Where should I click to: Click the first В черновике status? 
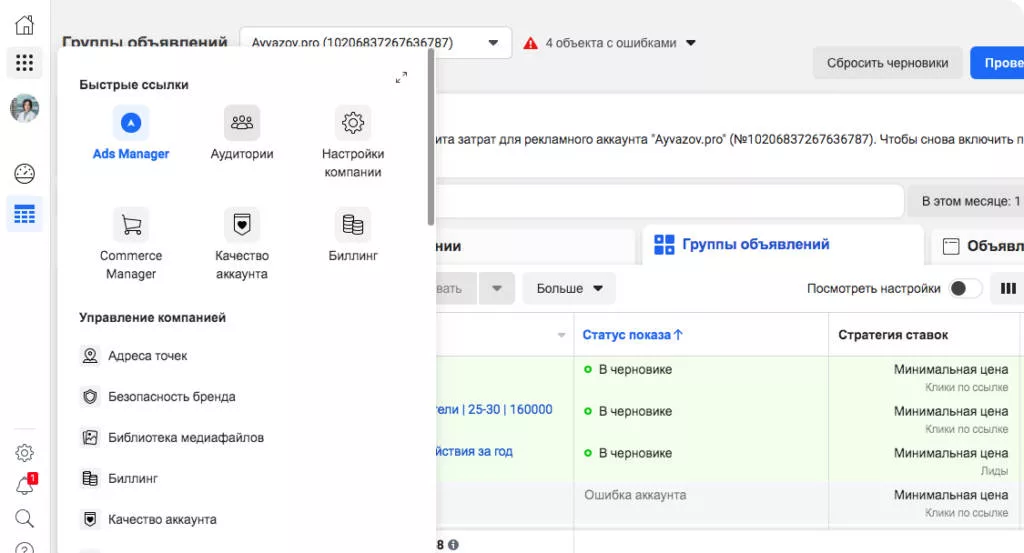(635, 370)
